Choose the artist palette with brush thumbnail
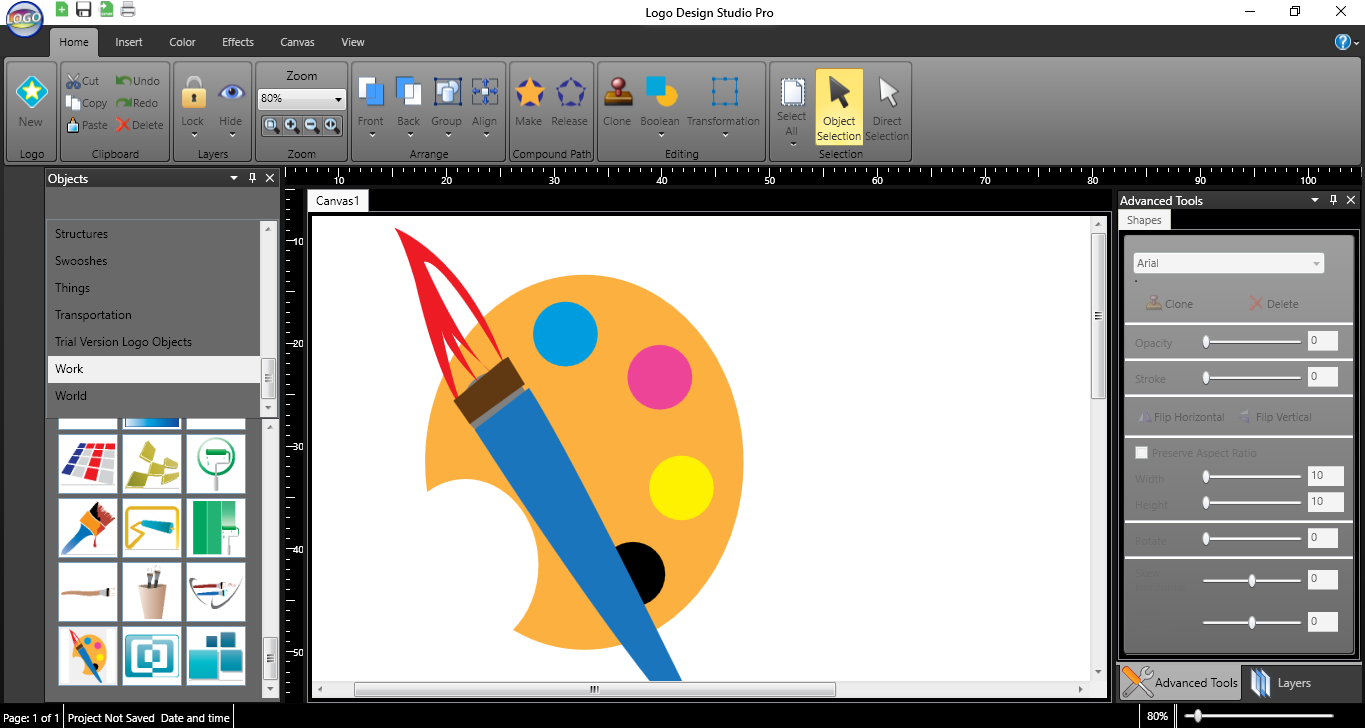Screen dimensions: 1365x728 88,656
